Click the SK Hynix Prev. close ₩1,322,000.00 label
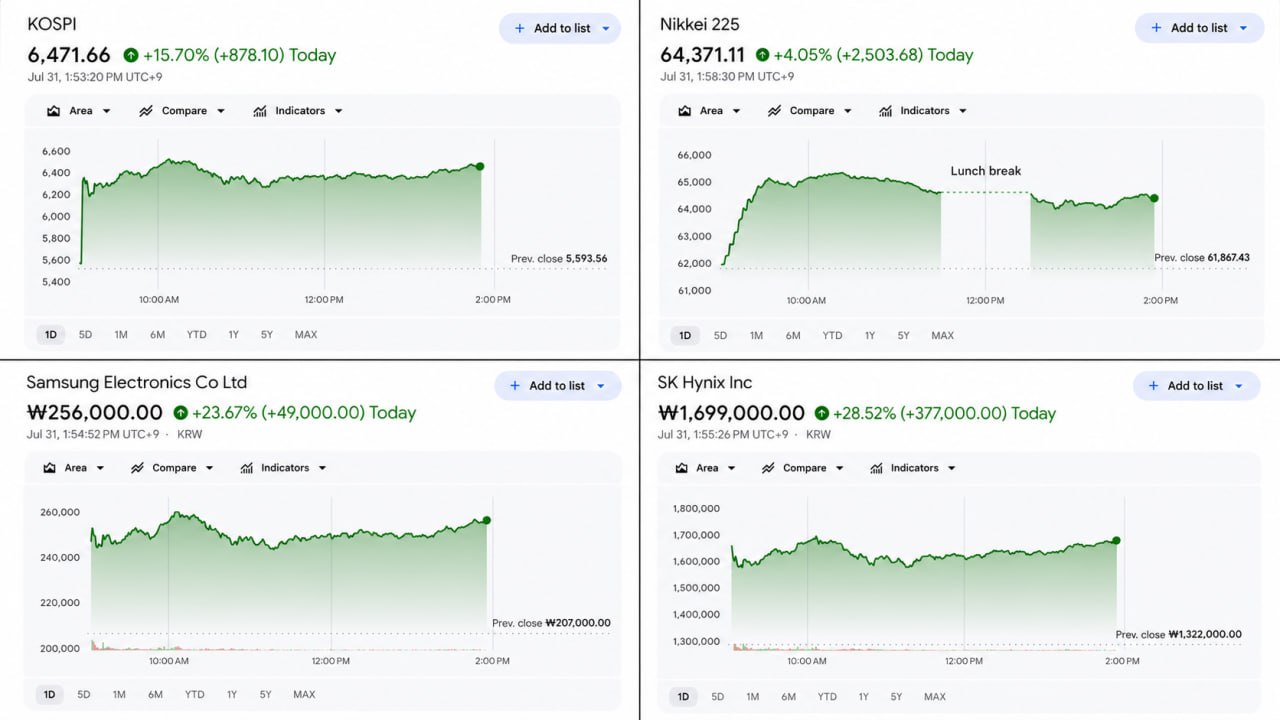1280x720 pixels. coord(1179,634)
